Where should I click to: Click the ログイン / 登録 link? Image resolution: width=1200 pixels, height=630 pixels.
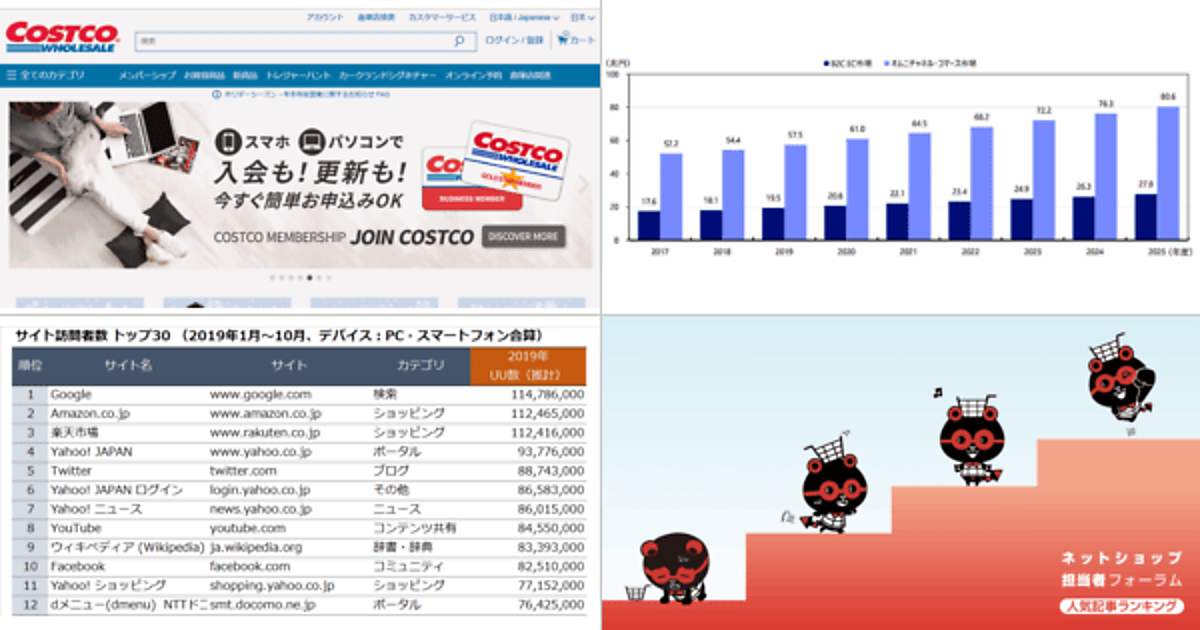tap(514, 40)
